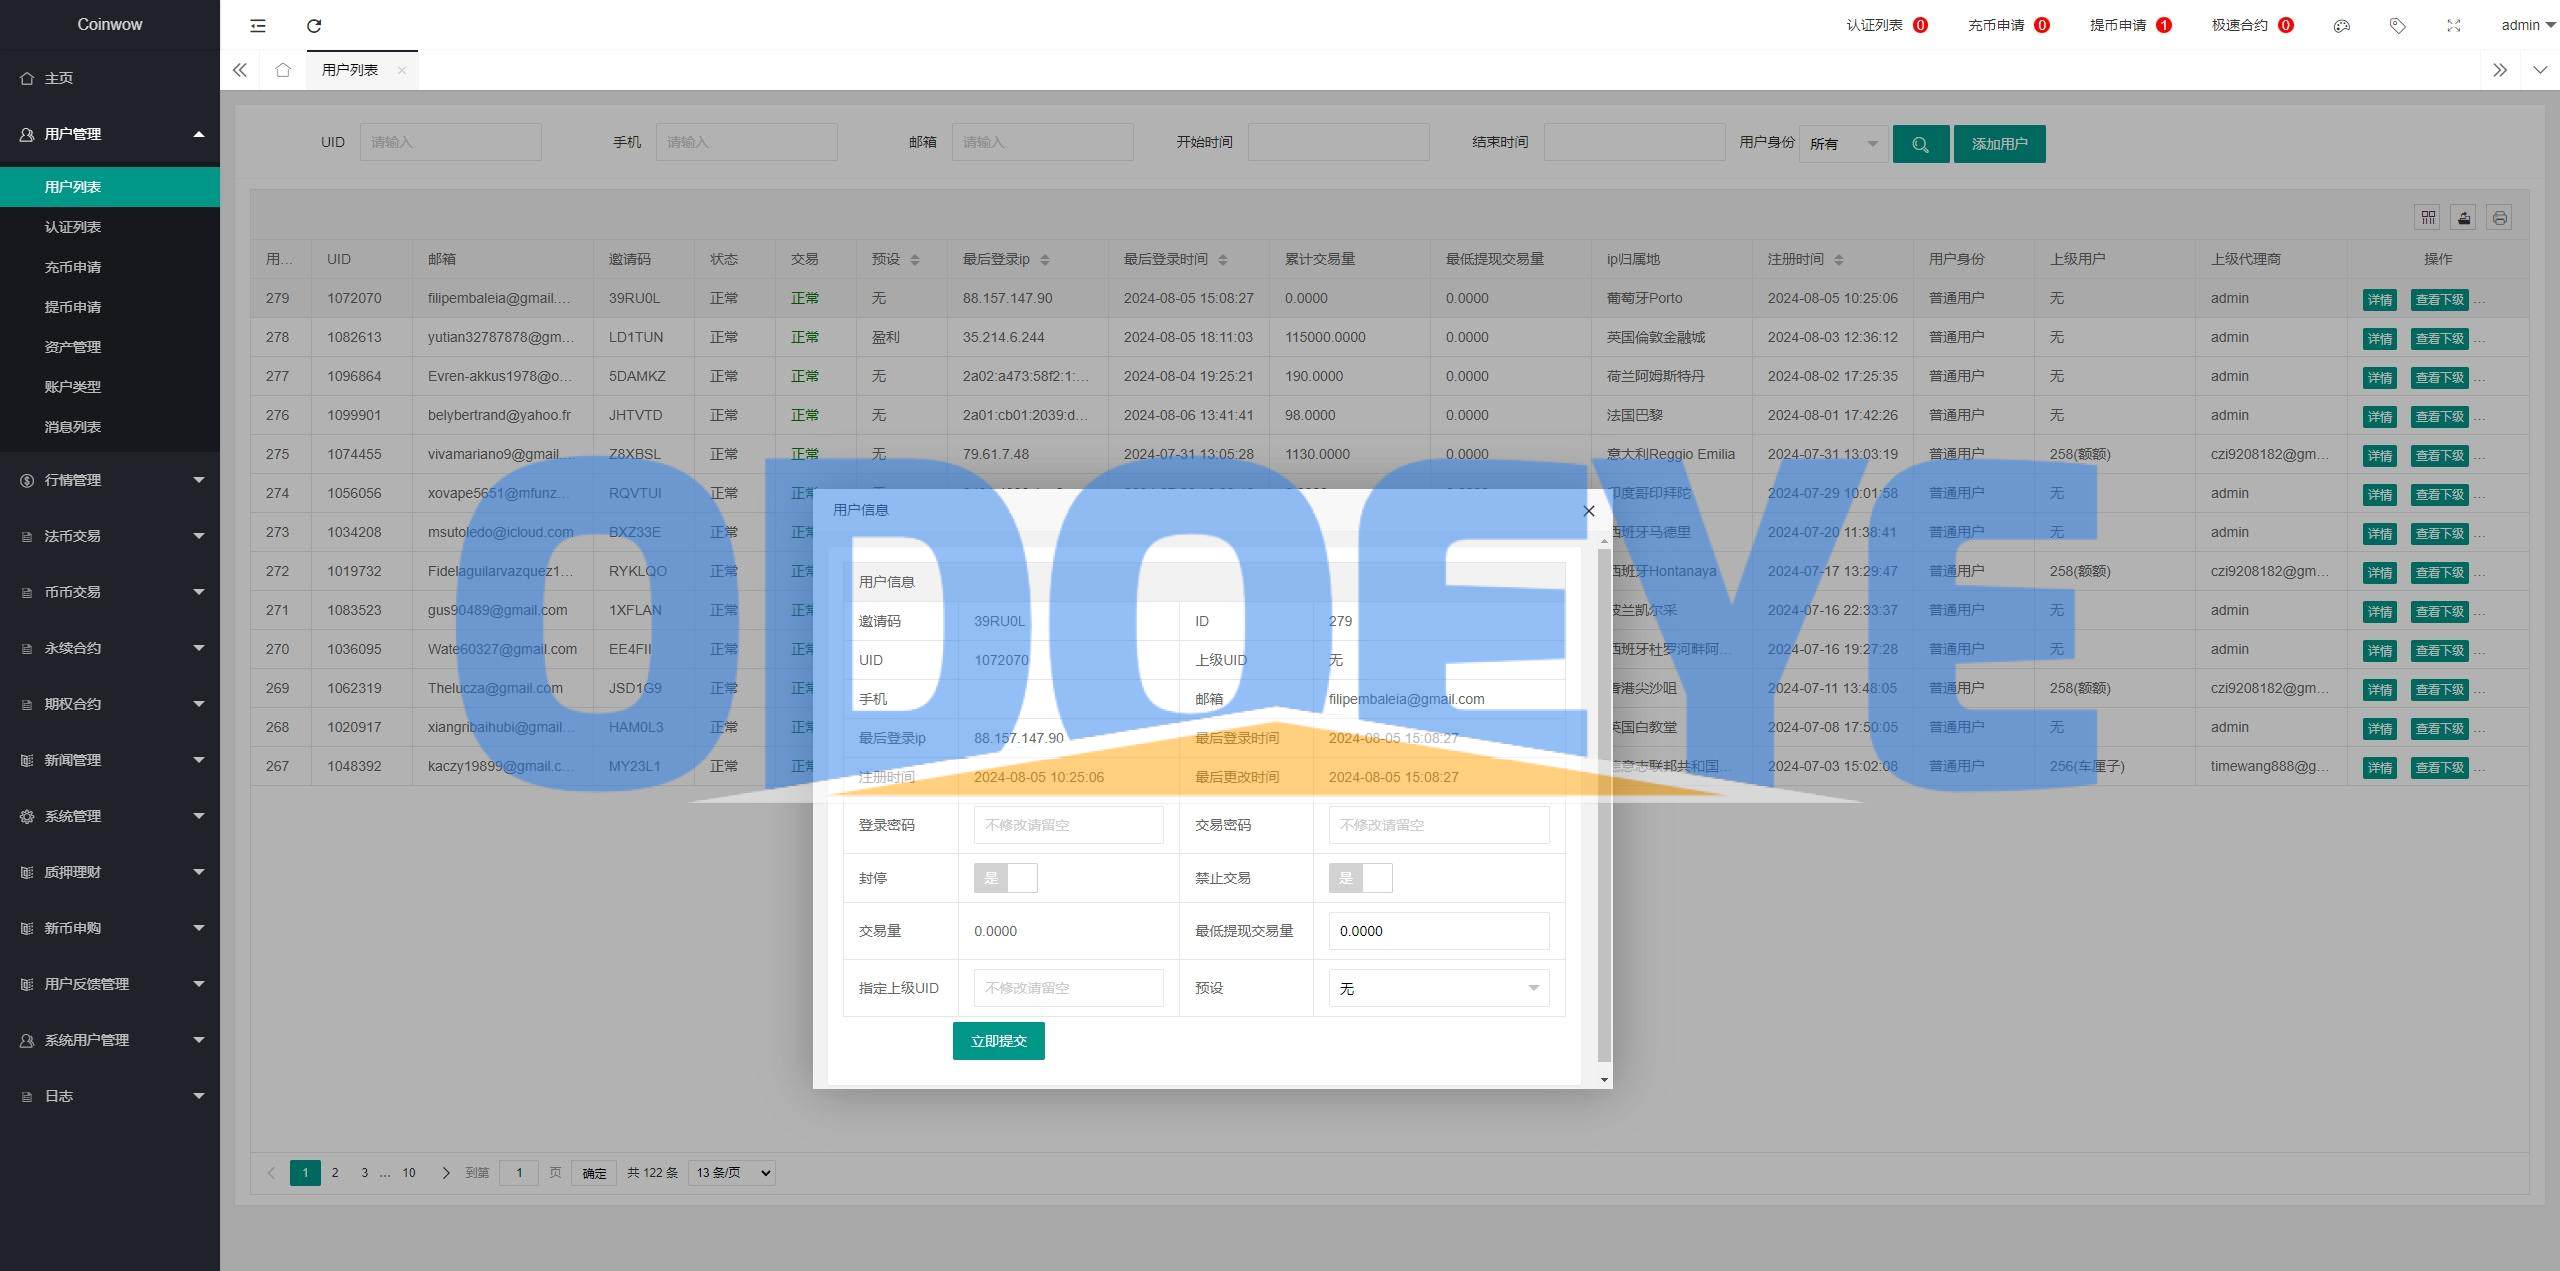
Task: Open the admin account dropdown
Action: click(x=2528, y=25)
